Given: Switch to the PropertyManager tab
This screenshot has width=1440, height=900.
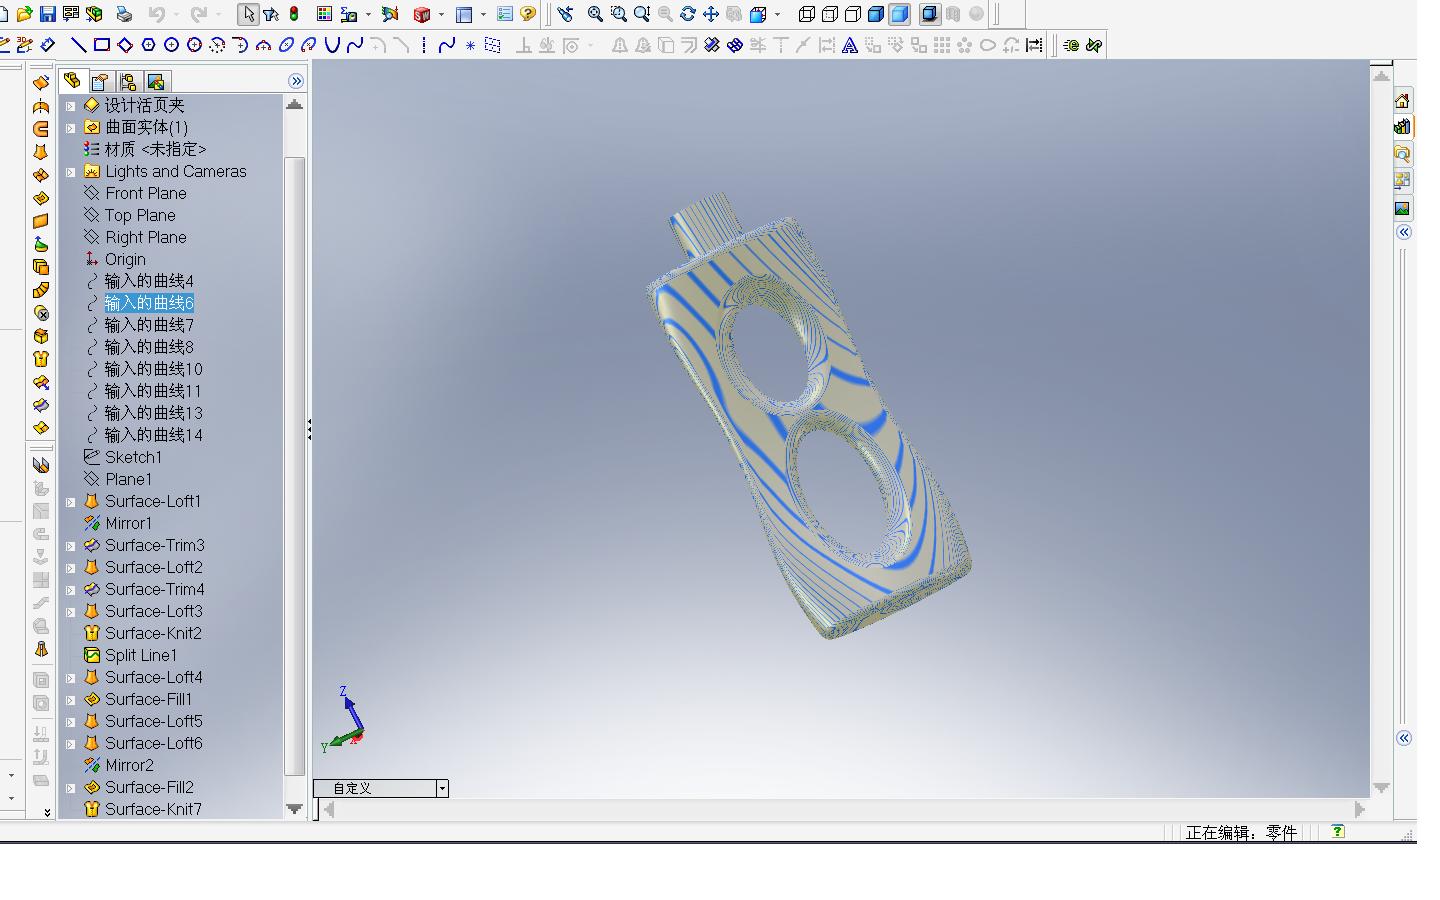Looking at the screenshot, I should point(100,81).
